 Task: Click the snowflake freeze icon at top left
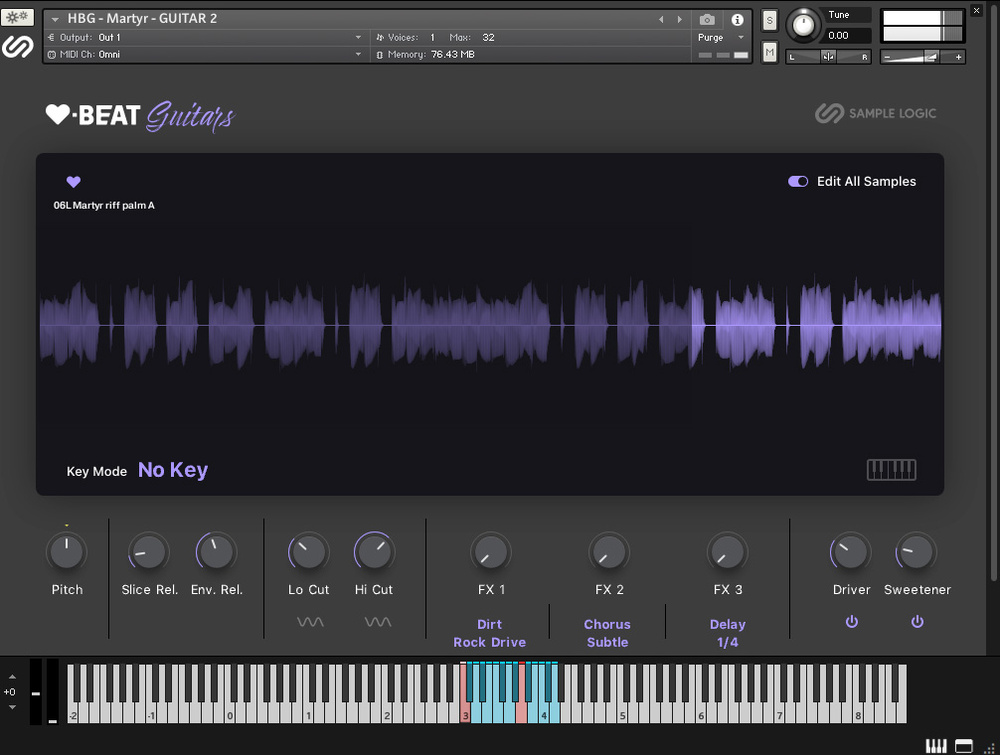tap(17, 17)
